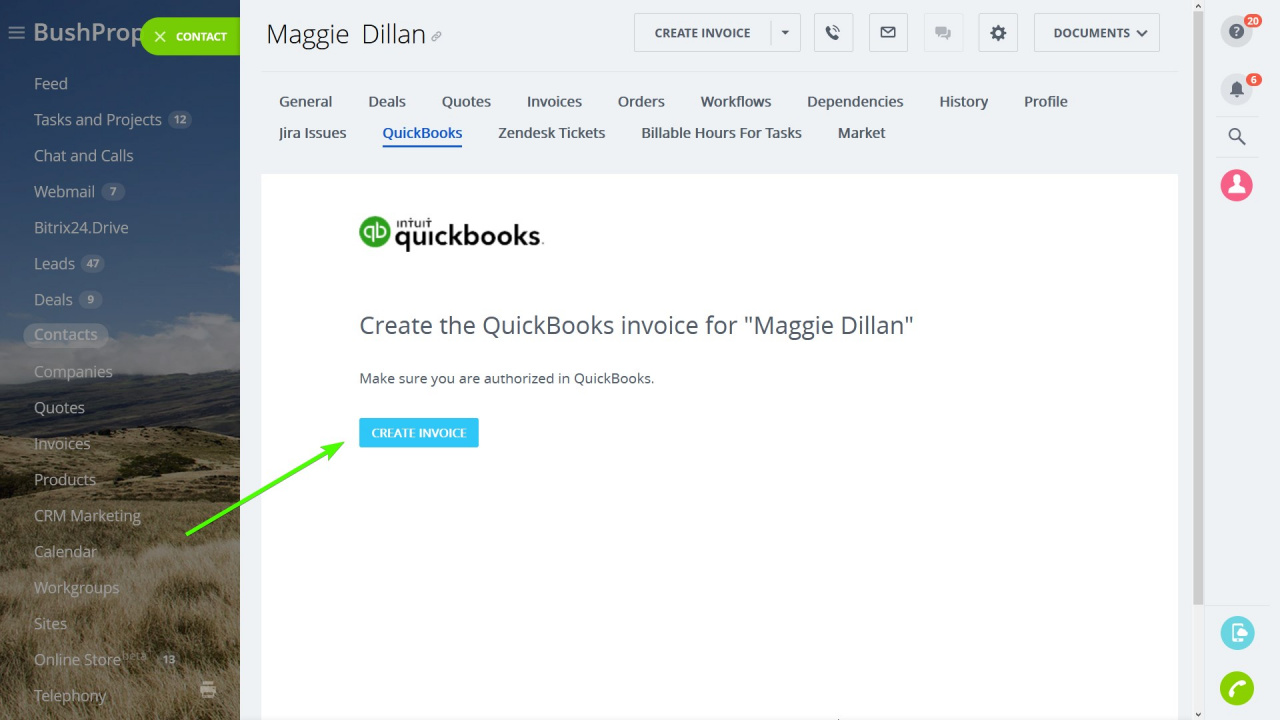The height and width of the screenshot is (720, 1280).
Task: Open the help question mark icon
Action: (1237, 32)
